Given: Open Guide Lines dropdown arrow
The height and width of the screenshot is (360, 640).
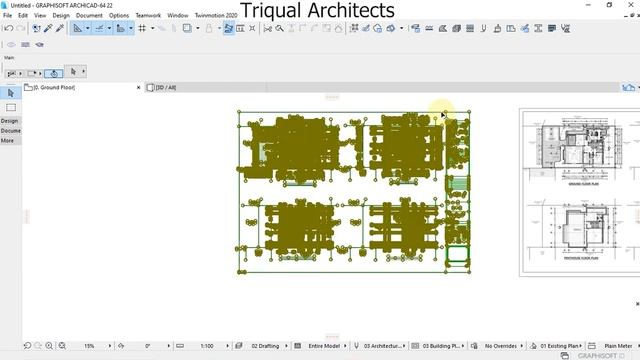Looking at the screenshot, I should point(87,28).
